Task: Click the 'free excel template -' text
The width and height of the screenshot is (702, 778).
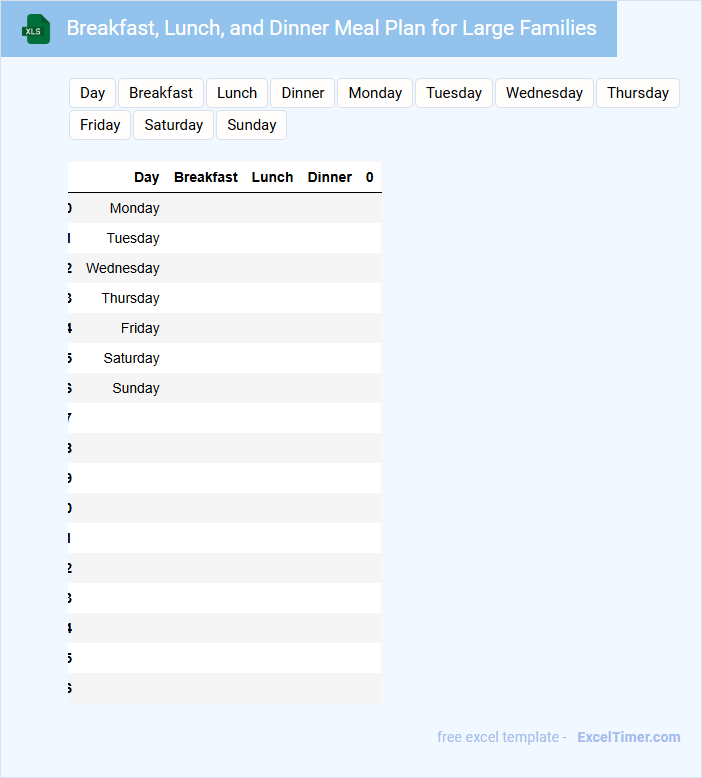Action: click(x=502, y=737)
